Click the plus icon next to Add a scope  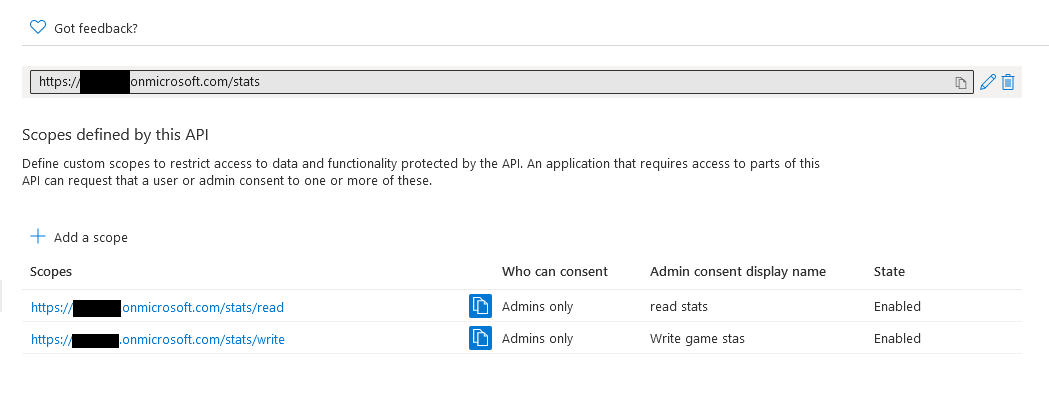pos(38,236)
